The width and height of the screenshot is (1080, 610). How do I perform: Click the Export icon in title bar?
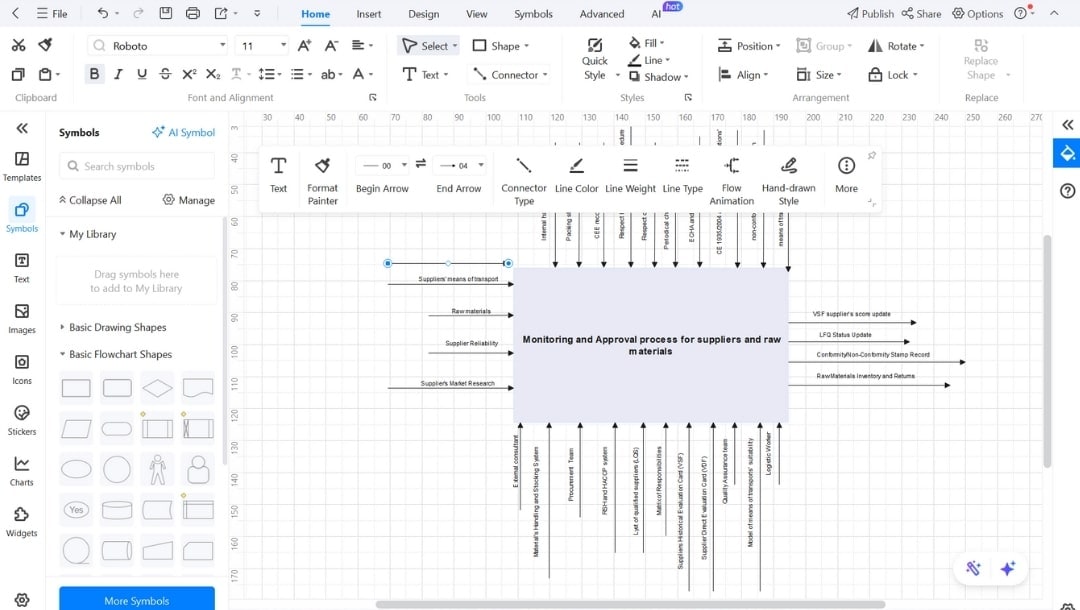(x=221, y=13)
